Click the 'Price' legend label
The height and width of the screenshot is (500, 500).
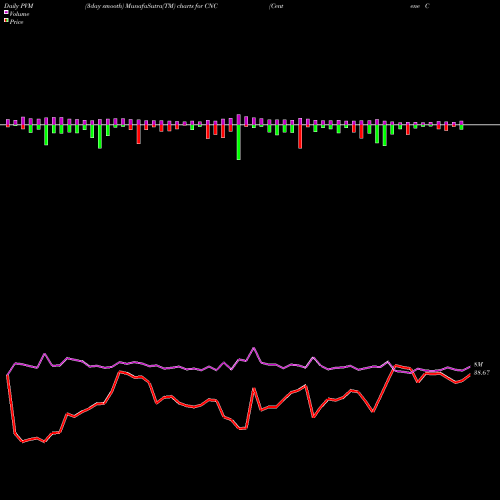(16, 22)
